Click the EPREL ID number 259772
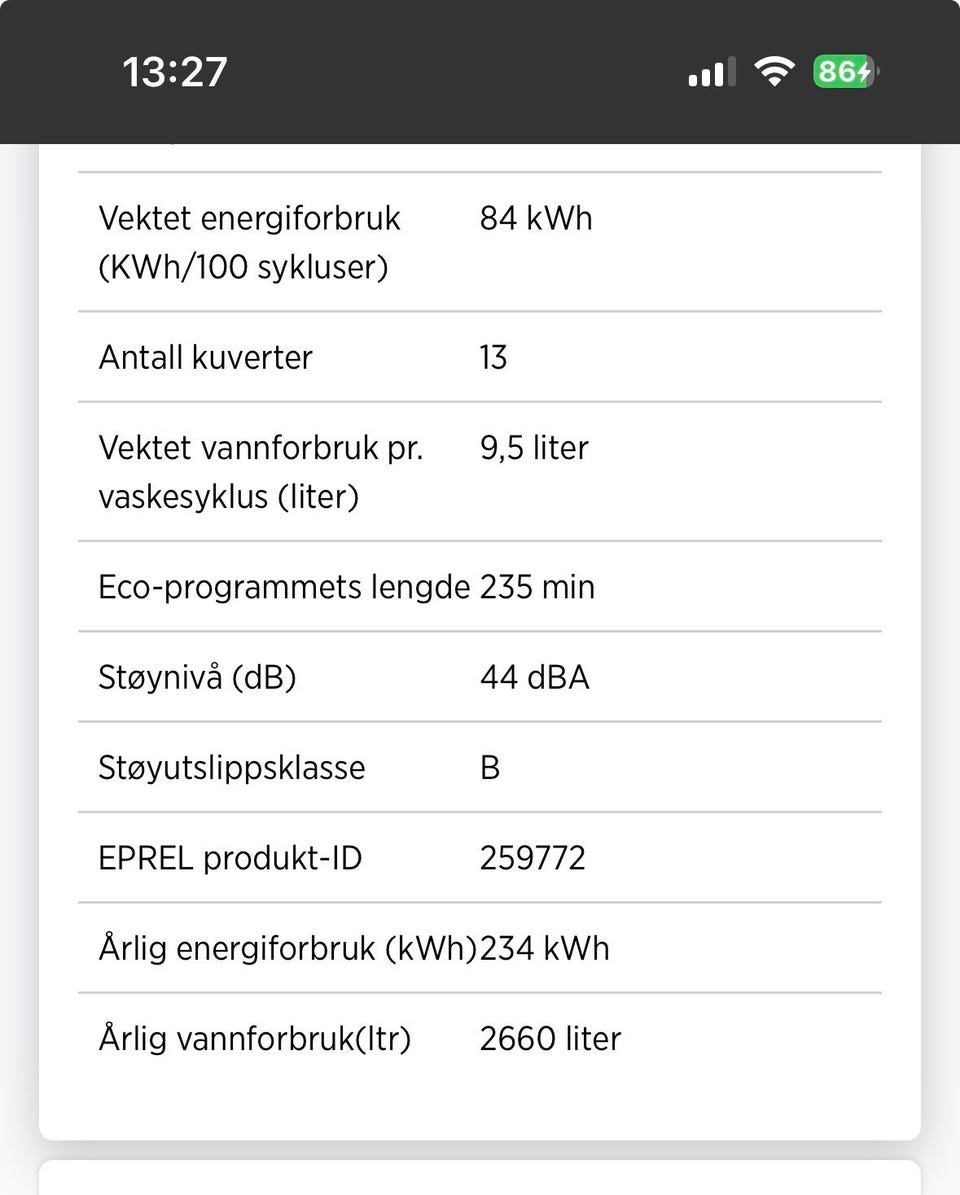The image size is (960, 1195). coord(533,858)
